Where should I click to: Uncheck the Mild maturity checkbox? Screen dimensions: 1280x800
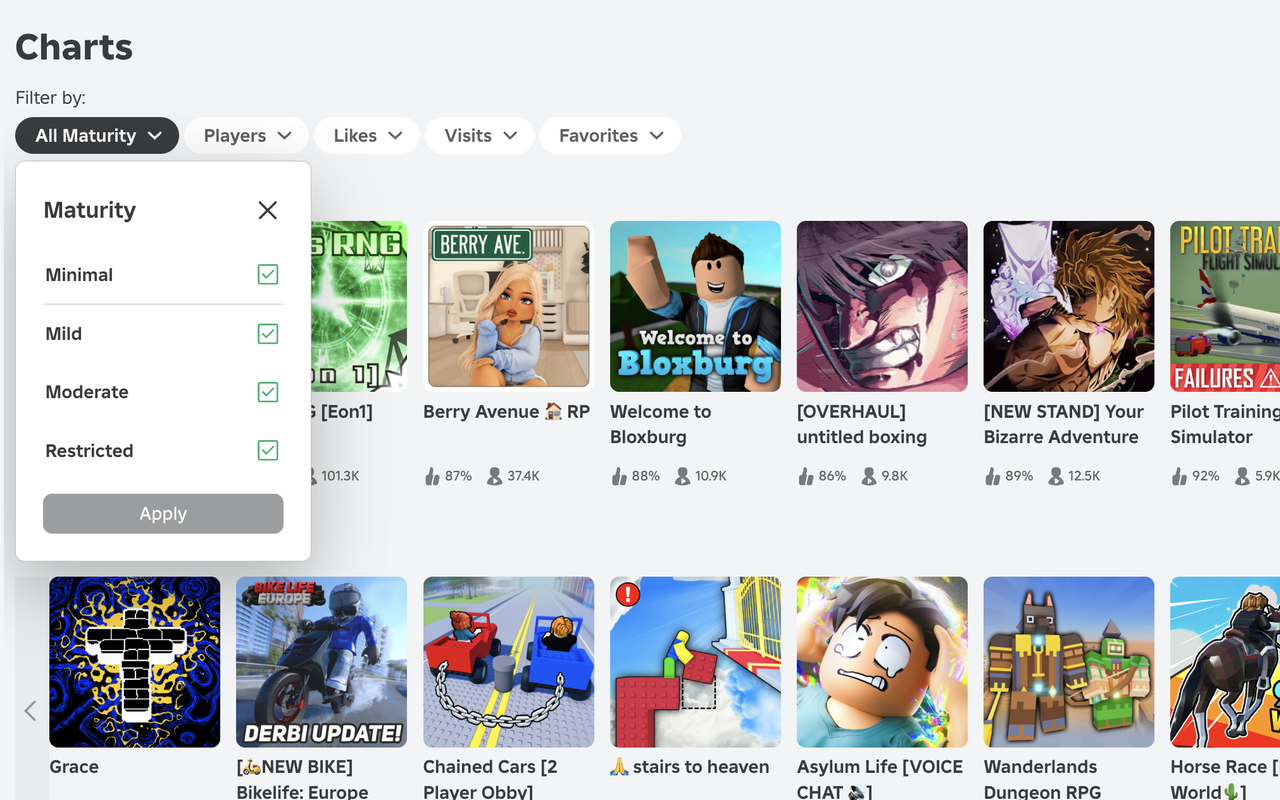click(x=267, y=333)
